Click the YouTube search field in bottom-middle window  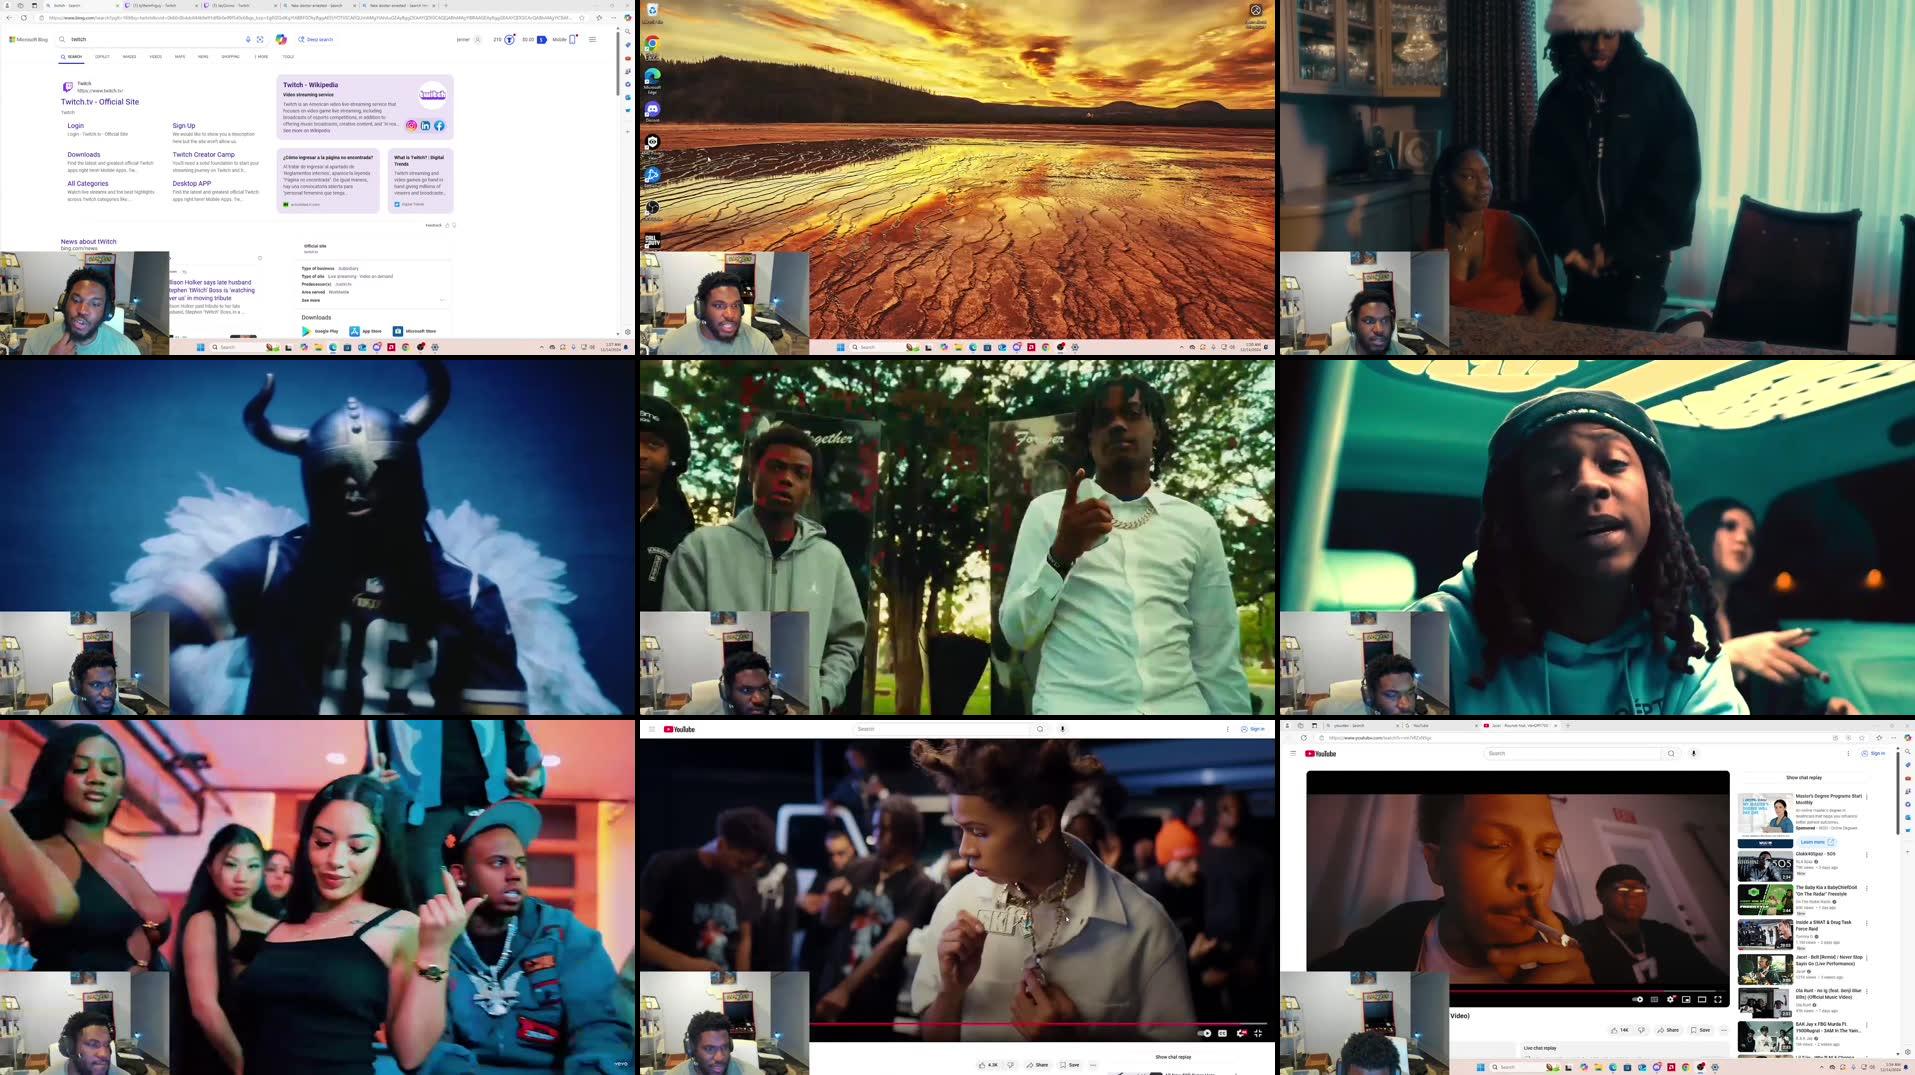point(943,729)
